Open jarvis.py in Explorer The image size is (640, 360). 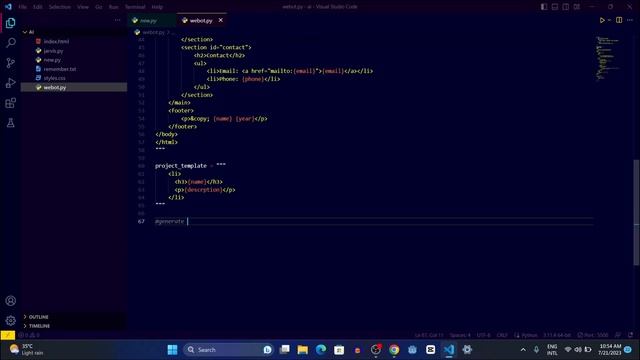(x=73, y=51)
